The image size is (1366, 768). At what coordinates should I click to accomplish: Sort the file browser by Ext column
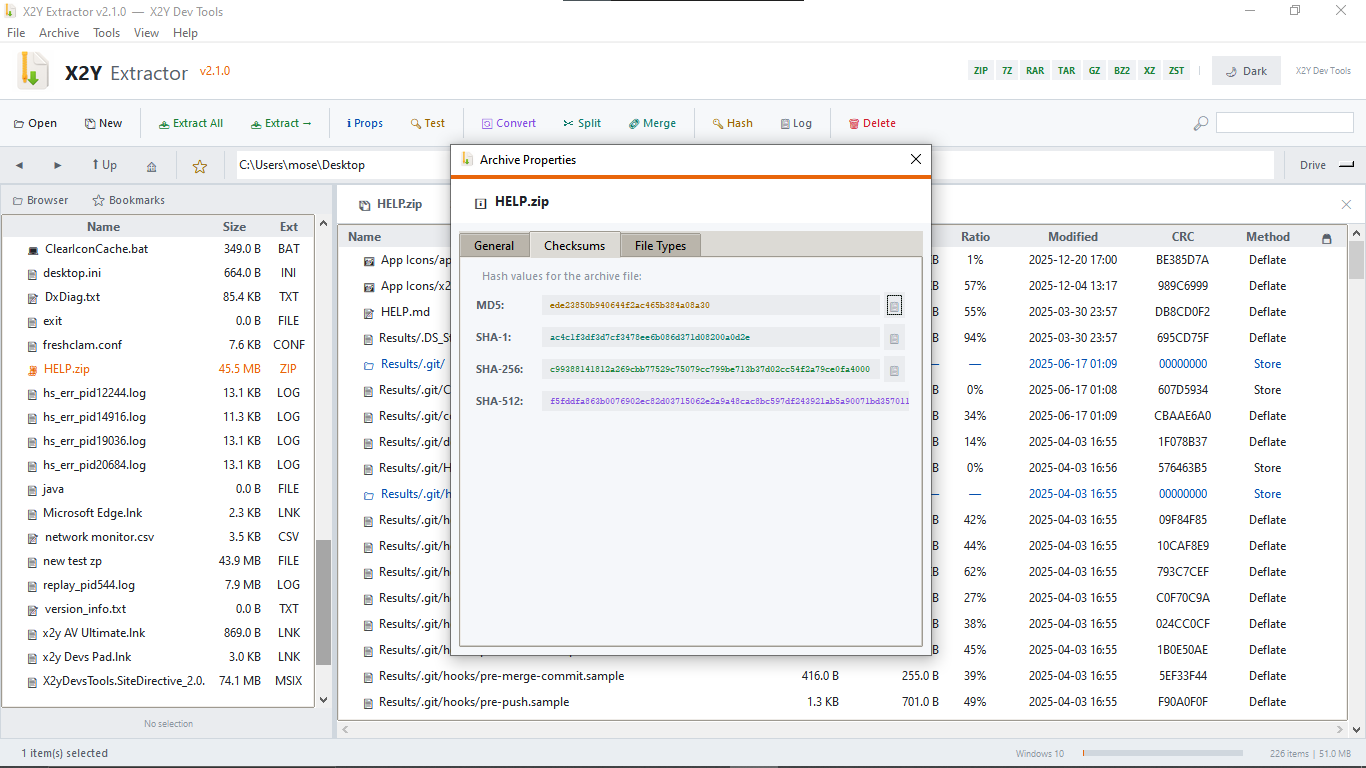tap(289, 227)
